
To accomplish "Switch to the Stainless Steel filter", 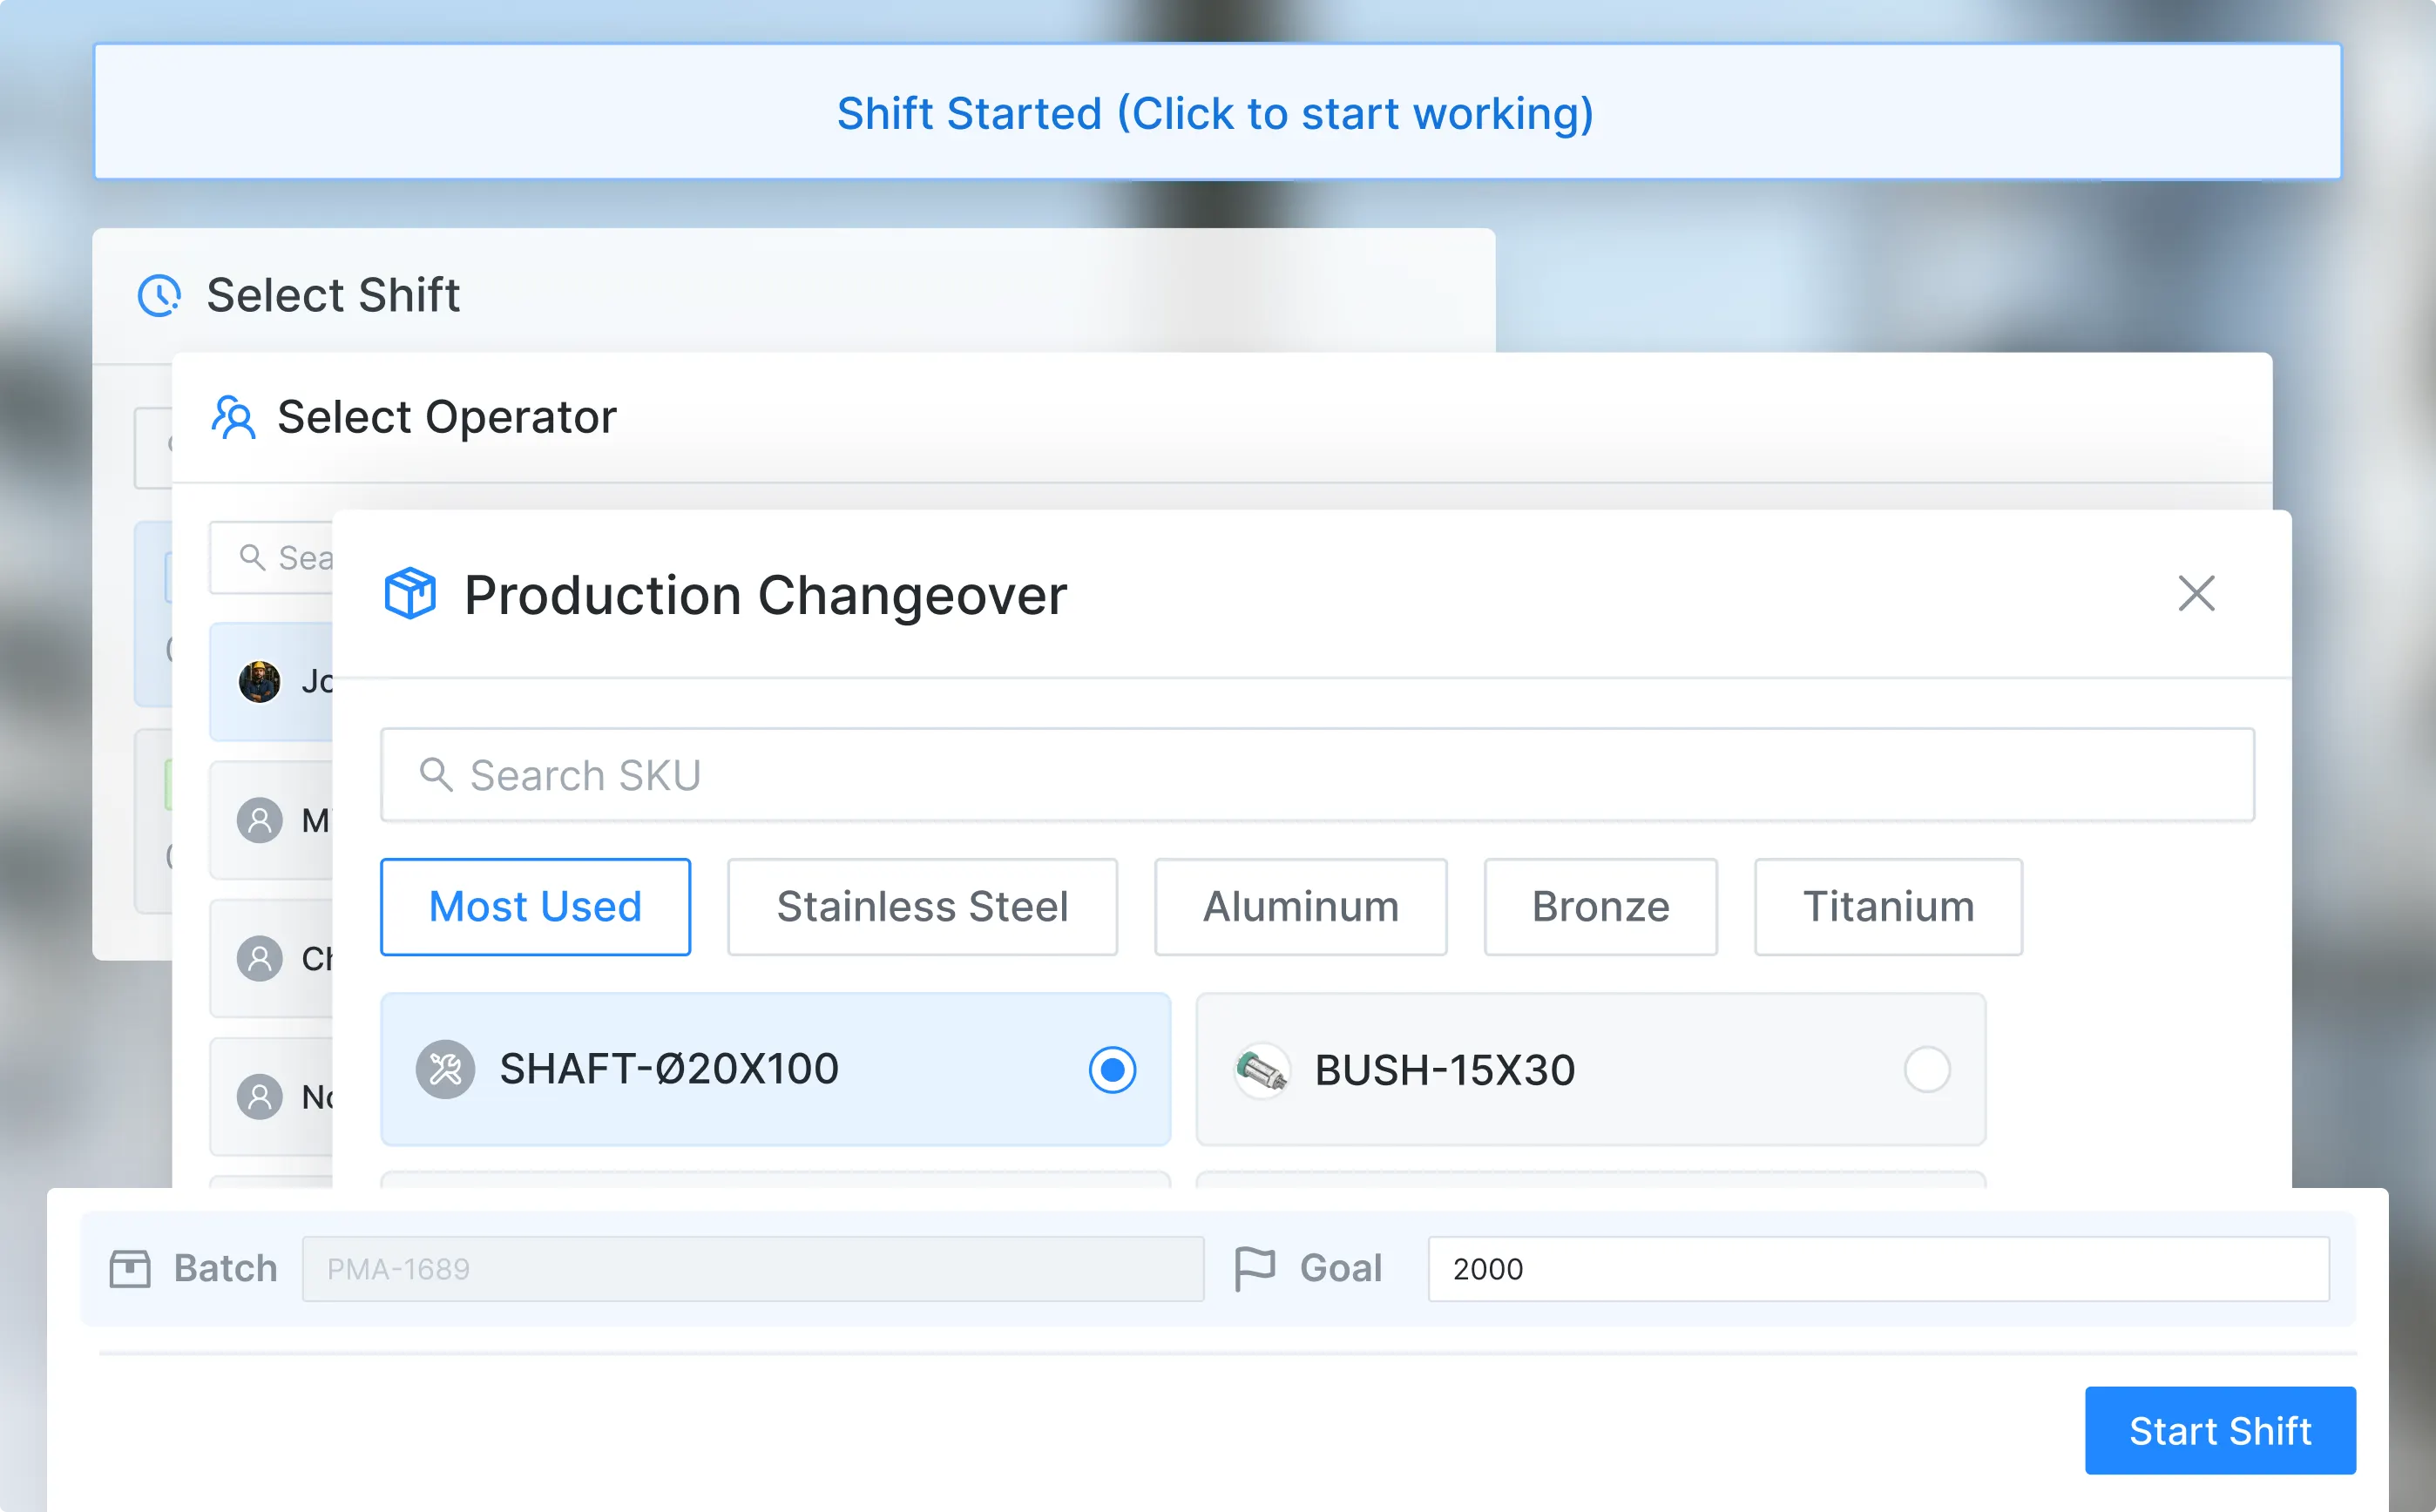I will tap(922, 906).
